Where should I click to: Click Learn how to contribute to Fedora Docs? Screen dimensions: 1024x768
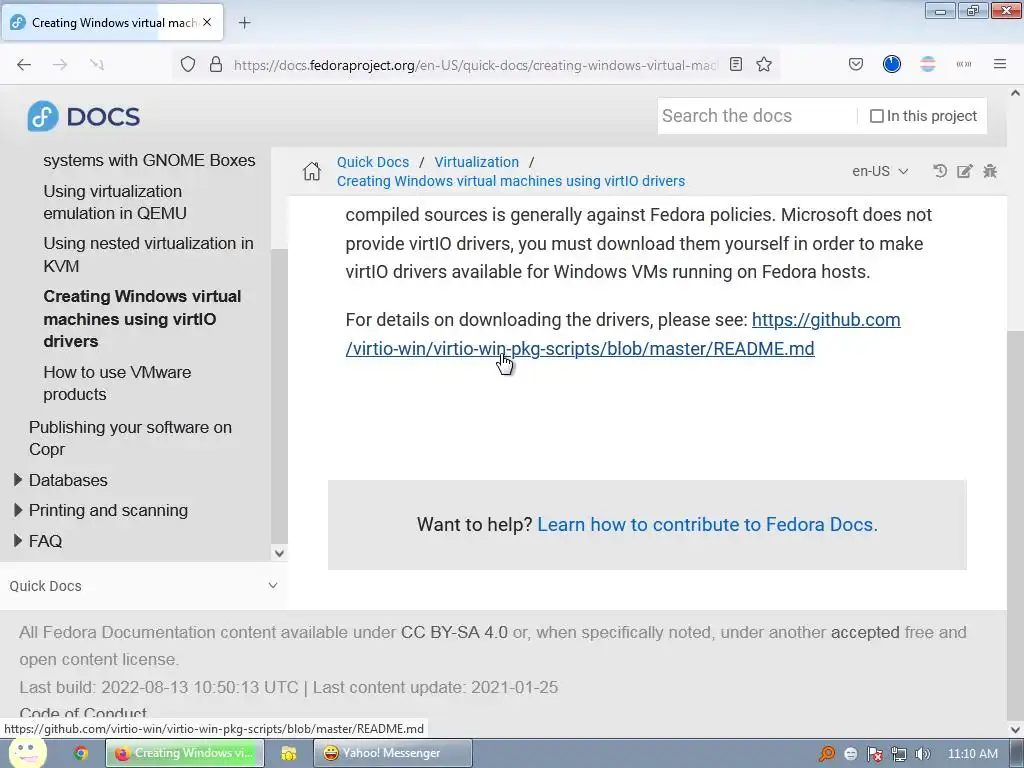(707, 524)
